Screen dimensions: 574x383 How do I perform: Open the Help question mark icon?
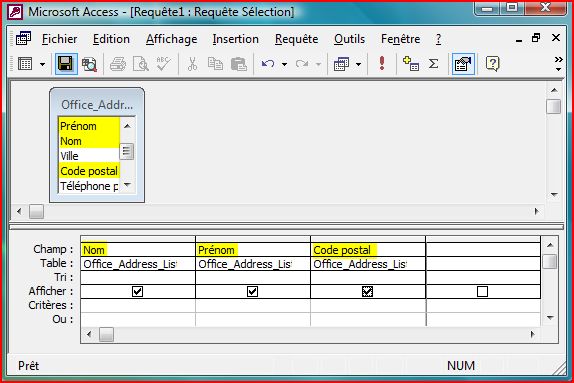tap(492, 64)
